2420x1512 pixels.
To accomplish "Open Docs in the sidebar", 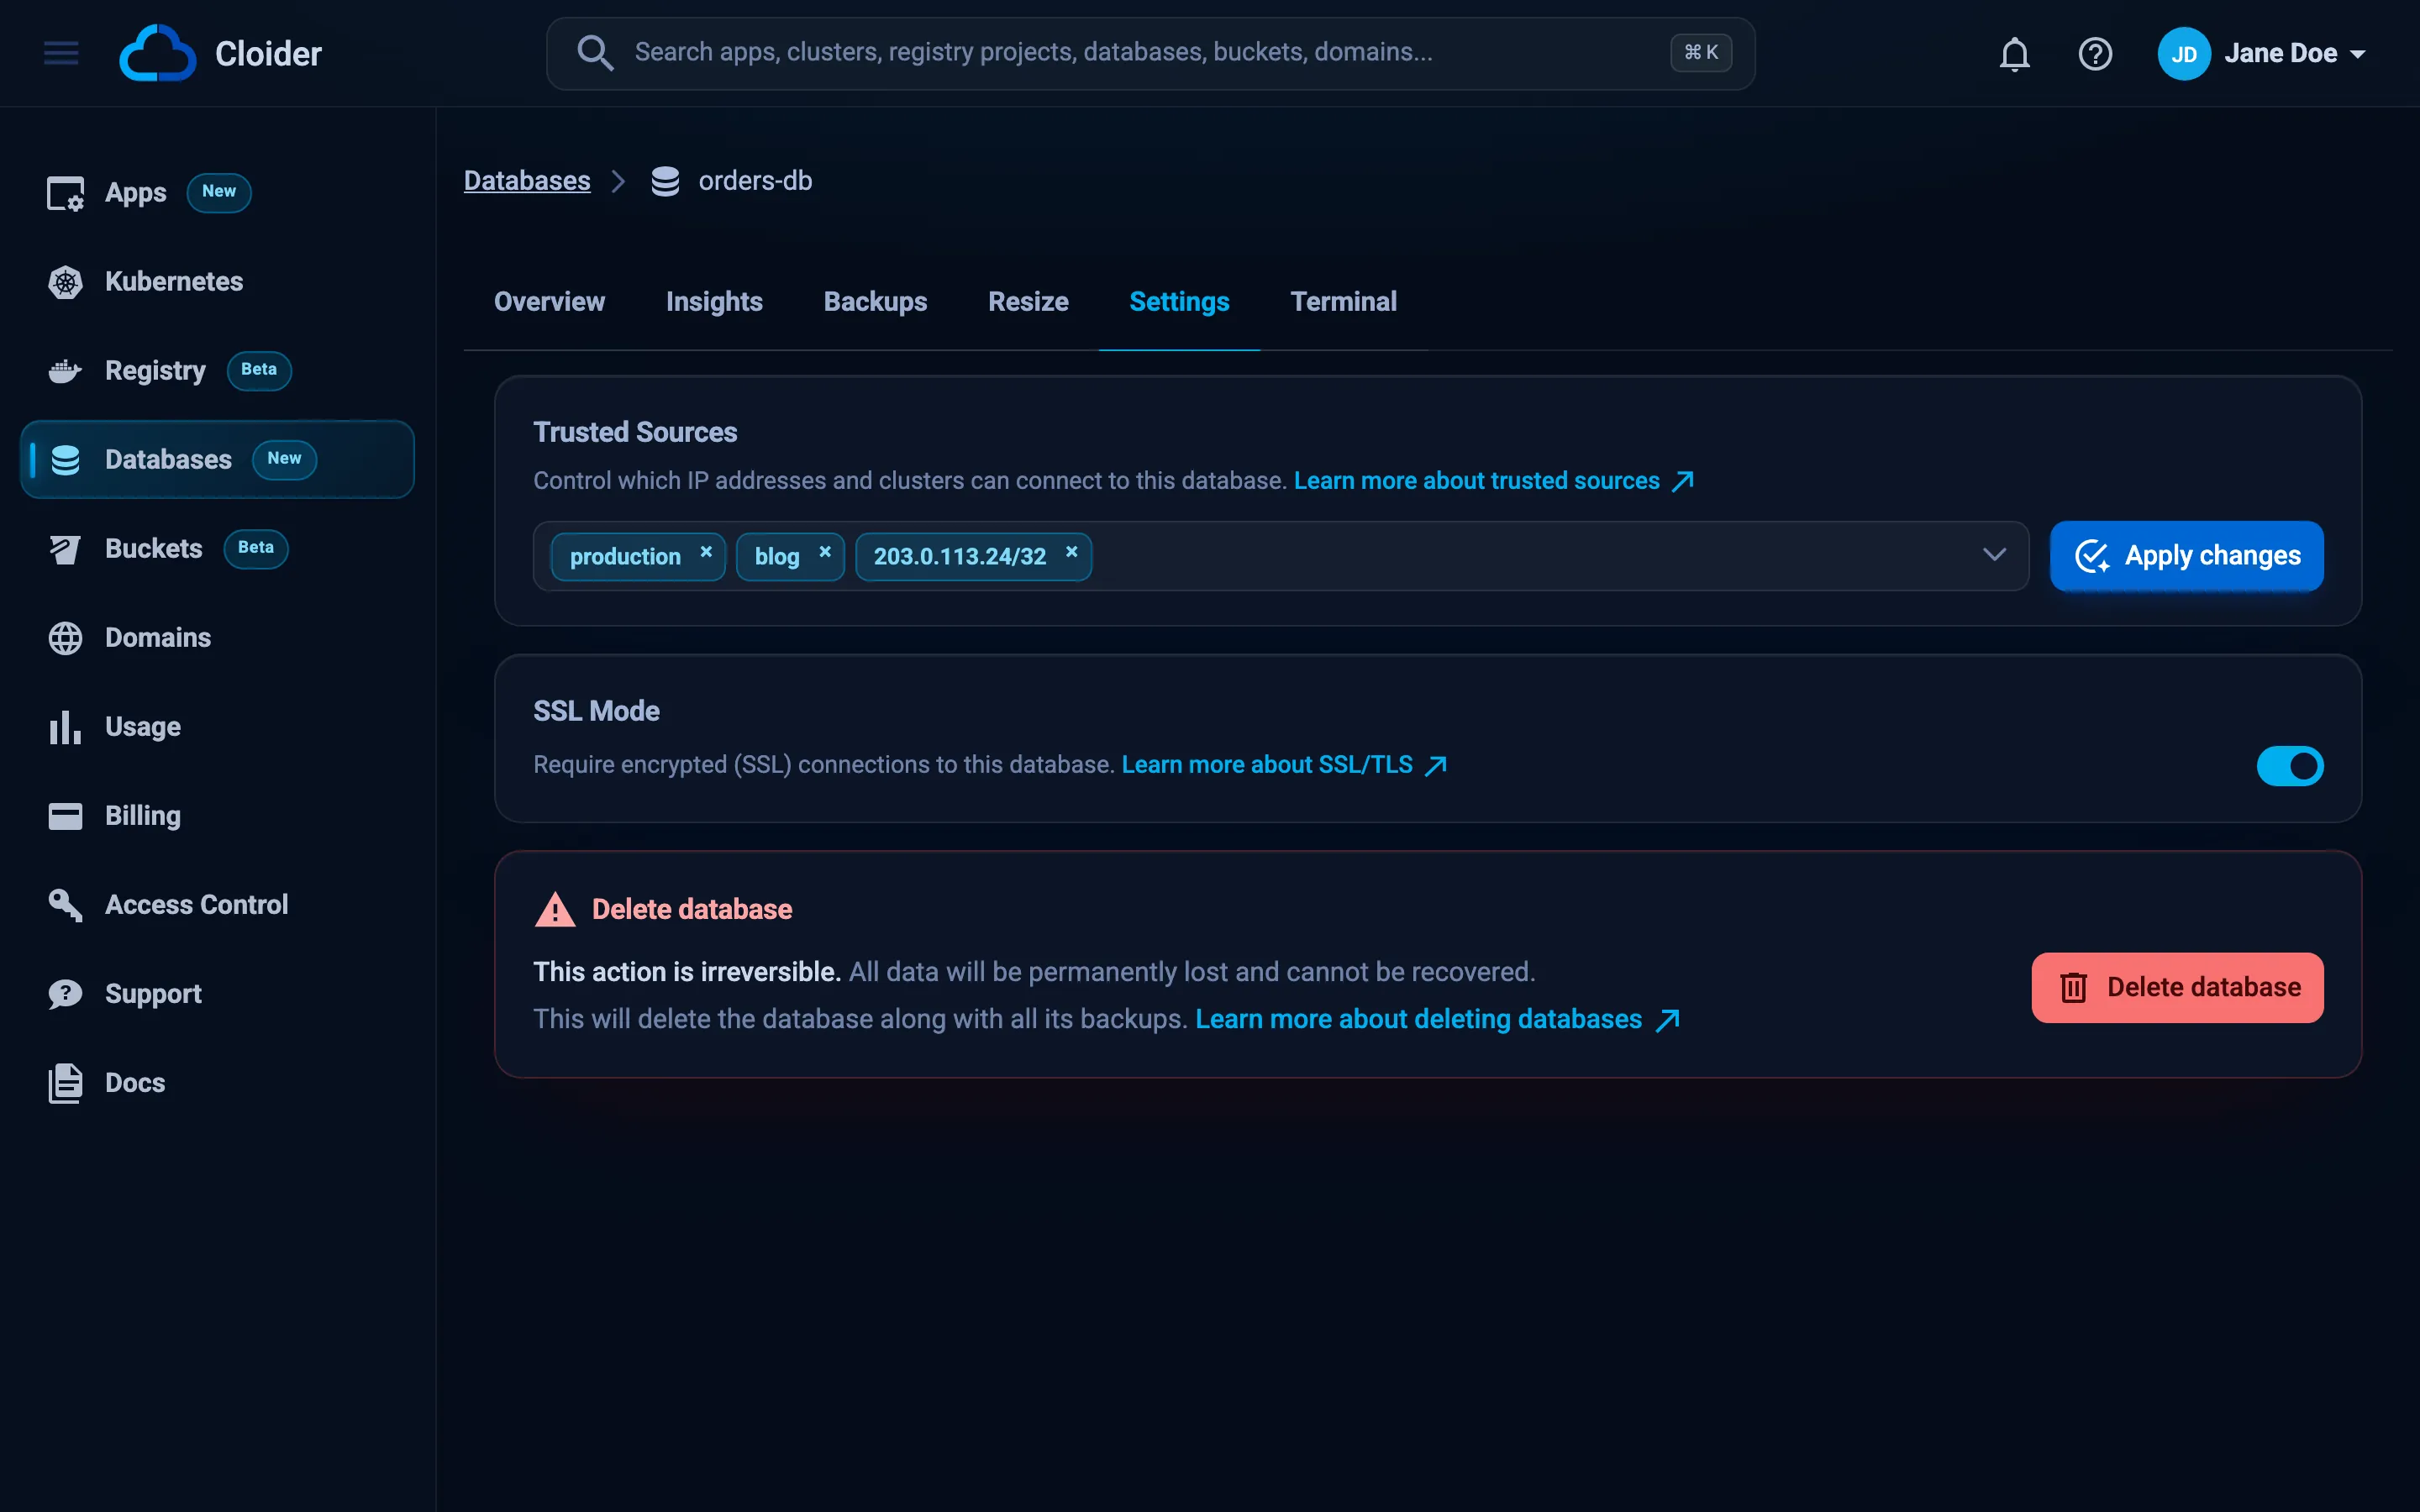I will pyautogui.click(x=217, y=1082).
